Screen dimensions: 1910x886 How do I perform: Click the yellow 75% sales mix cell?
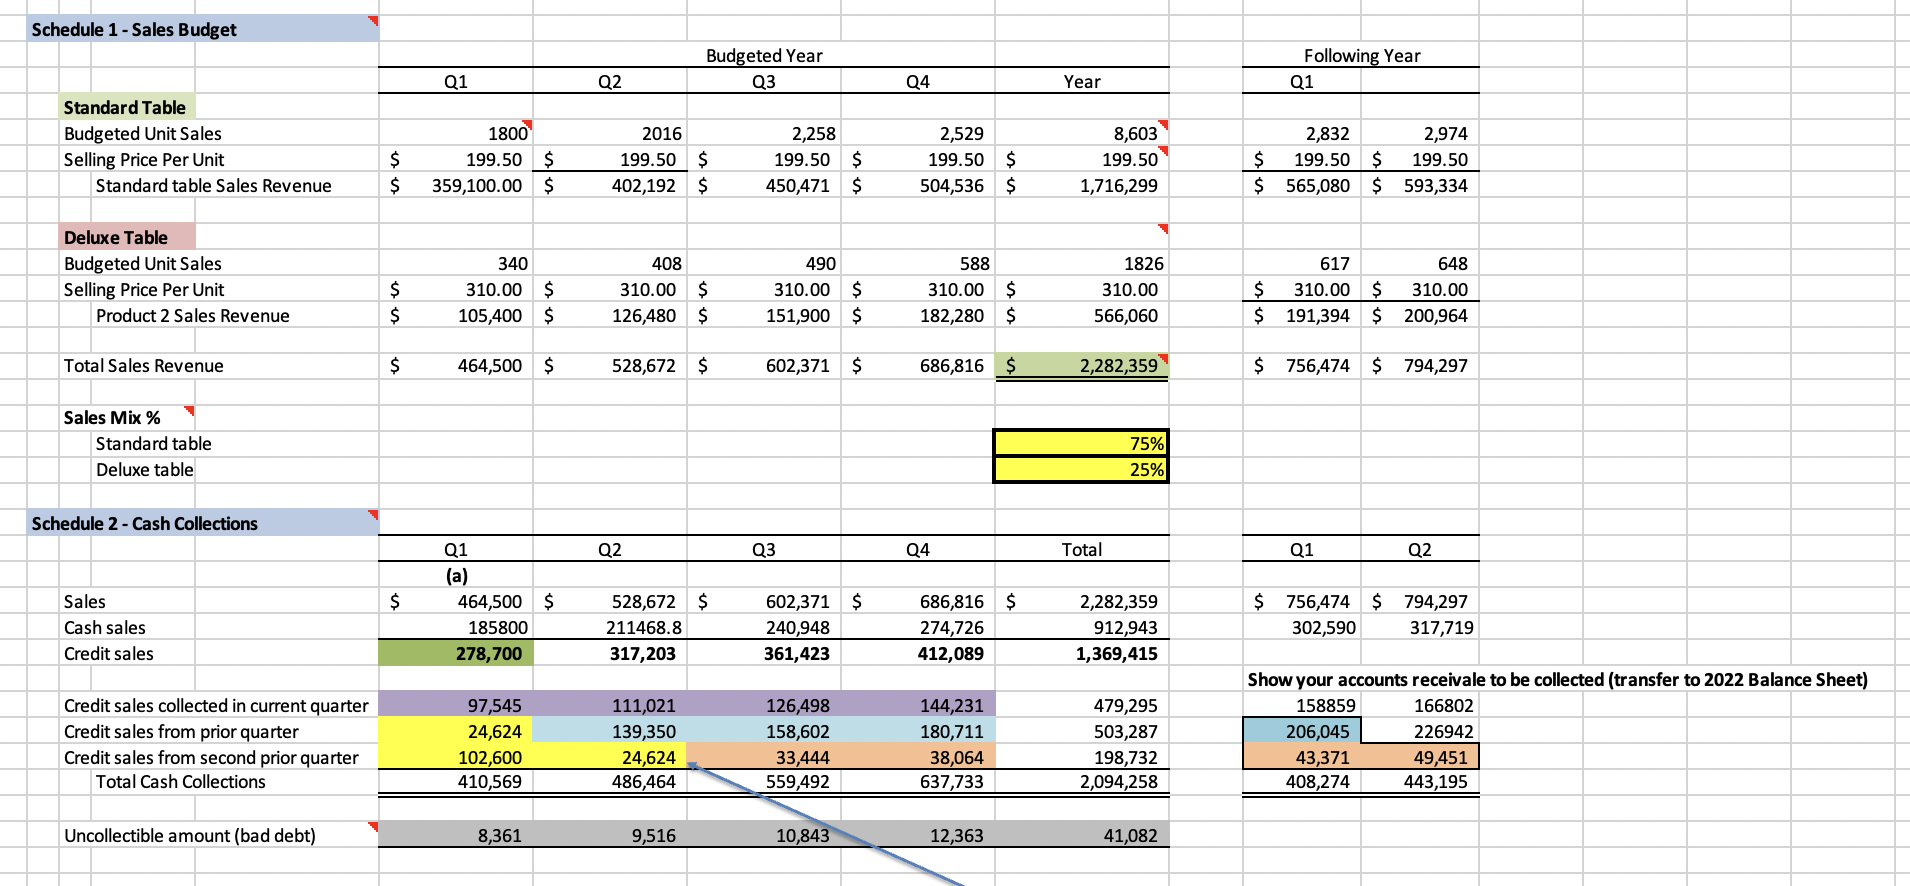[1081, 443]
